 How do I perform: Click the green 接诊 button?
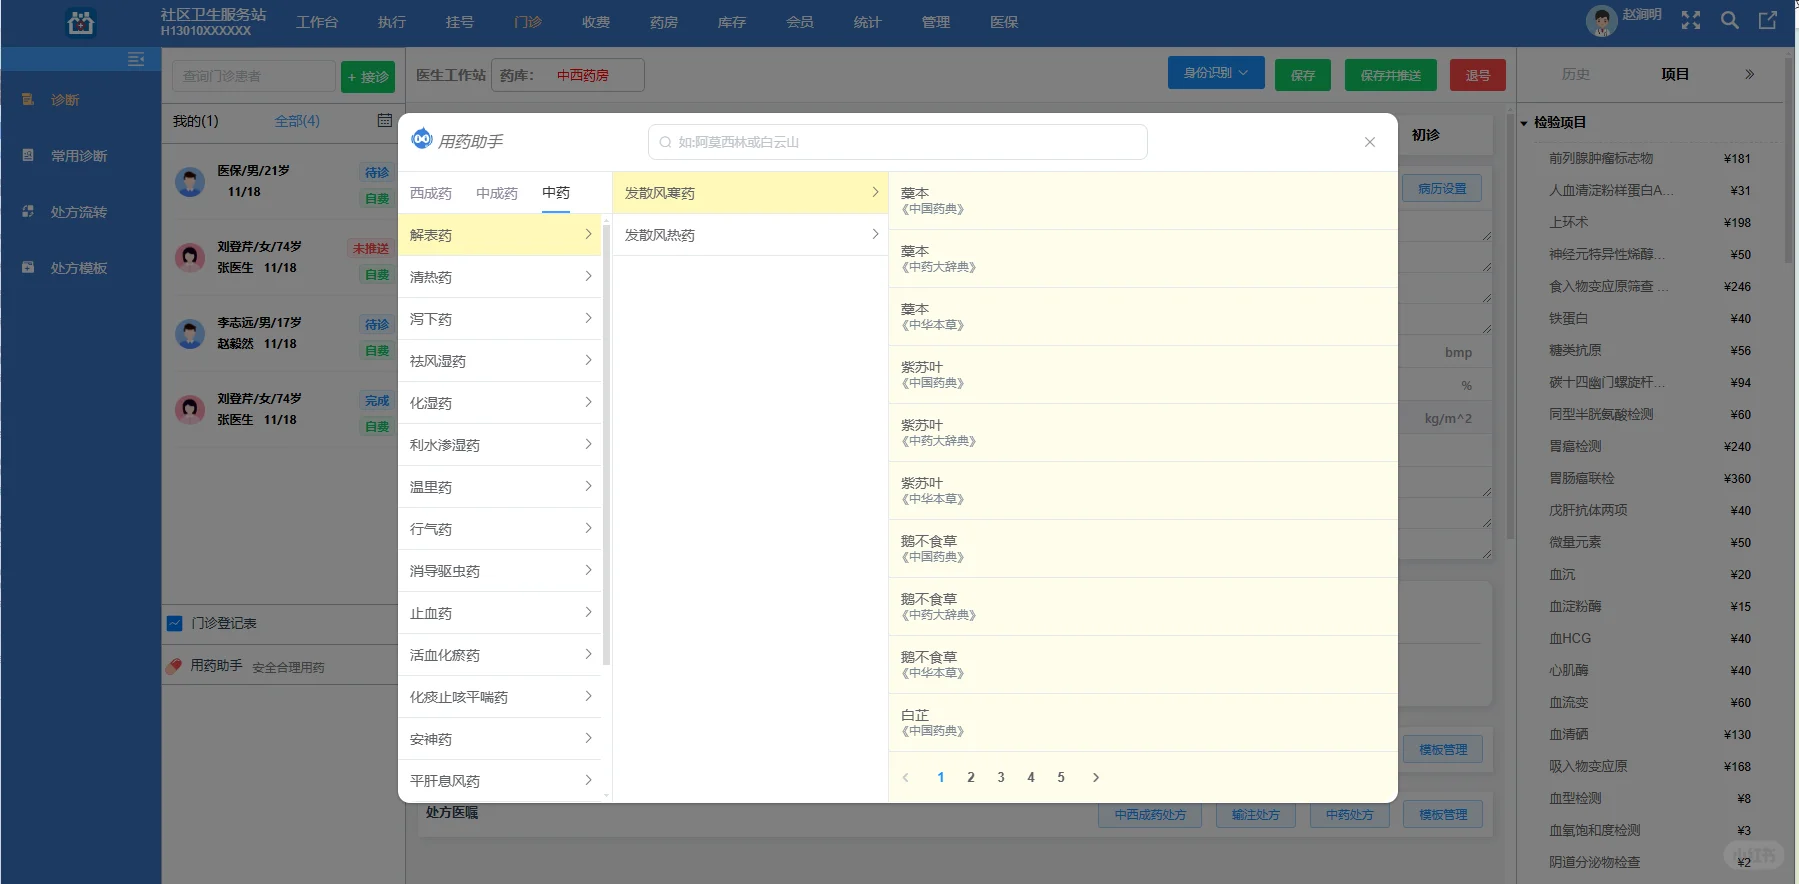point(368,77)
